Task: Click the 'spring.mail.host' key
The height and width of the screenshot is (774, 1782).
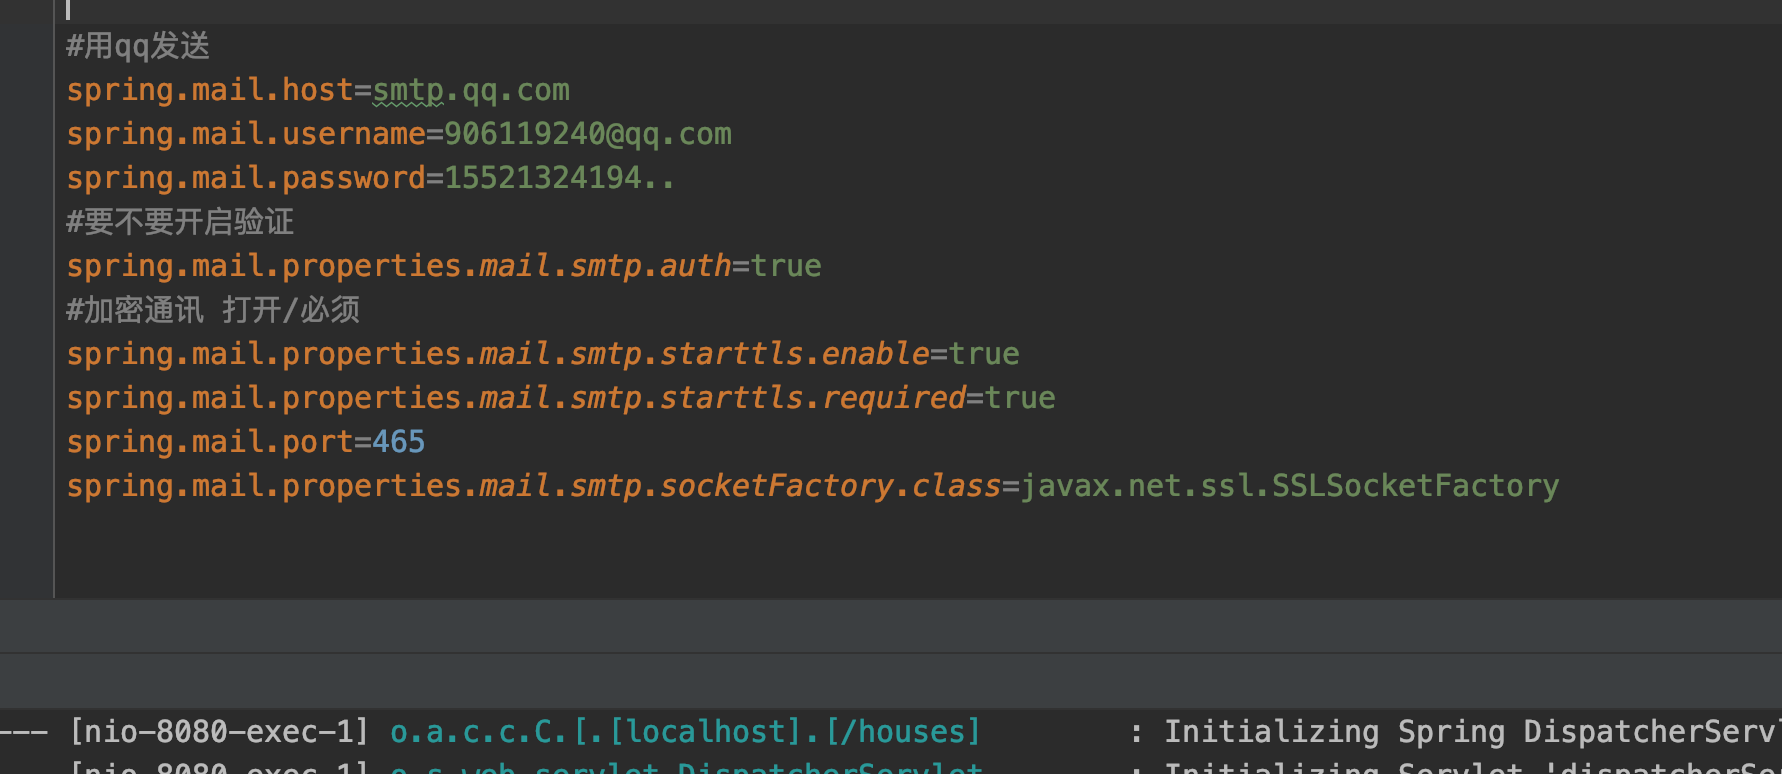Action: tap(210, 90)
